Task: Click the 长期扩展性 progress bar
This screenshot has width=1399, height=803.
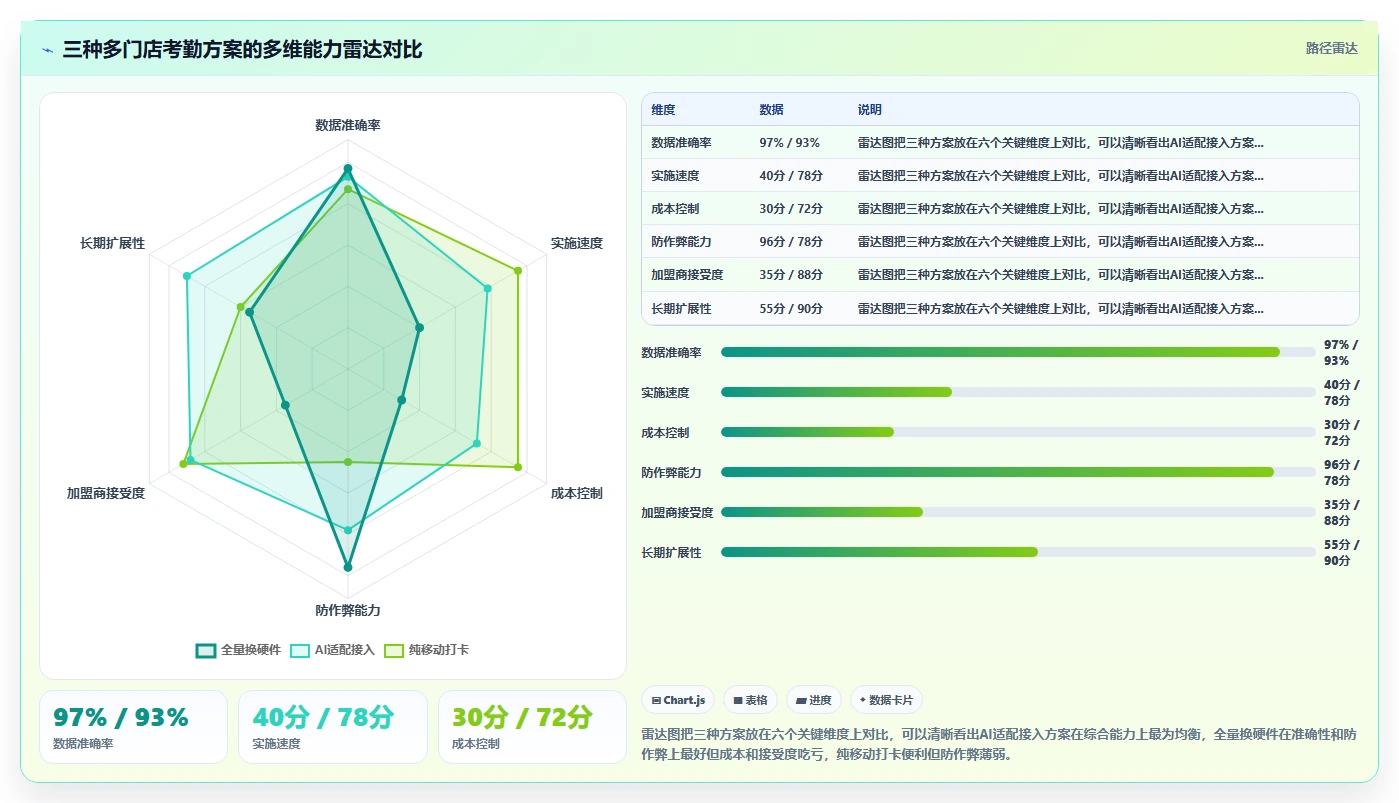Action: (x=1018, y=552)
